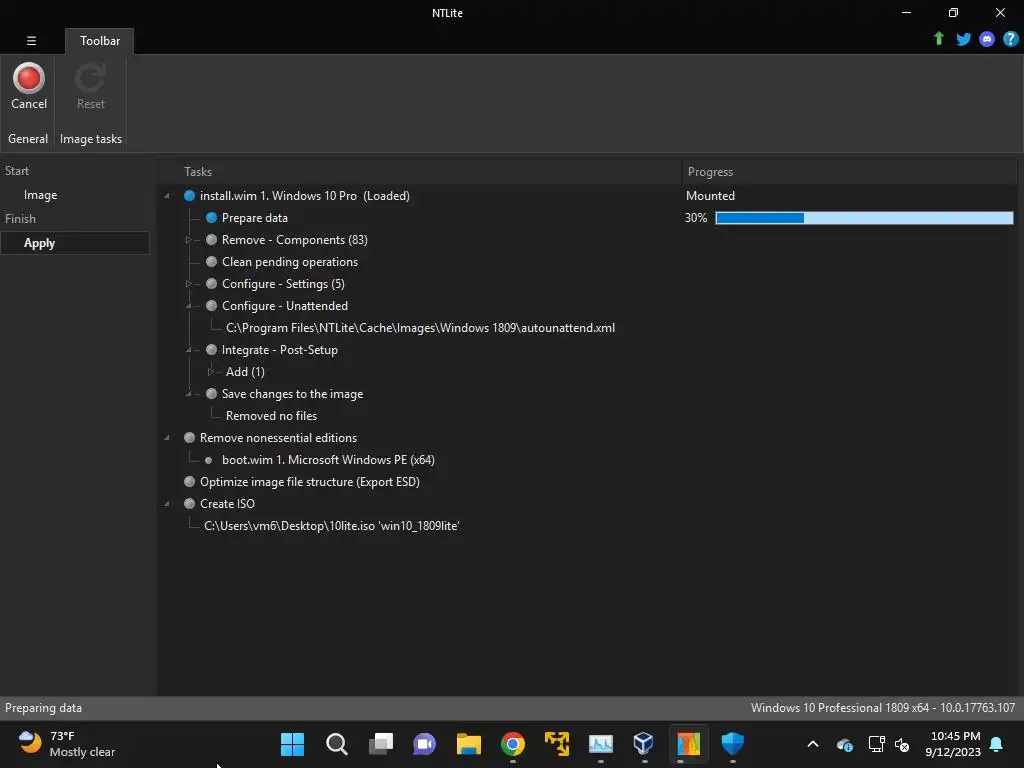Viewport: 1024px width, 768px height.
Task: Expand Remove - Components (83) node
Action: coord(189,240)
